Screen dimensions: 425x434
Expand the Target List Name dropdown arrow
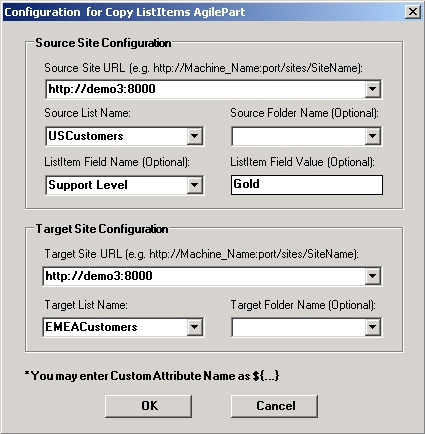pos(194,327)
